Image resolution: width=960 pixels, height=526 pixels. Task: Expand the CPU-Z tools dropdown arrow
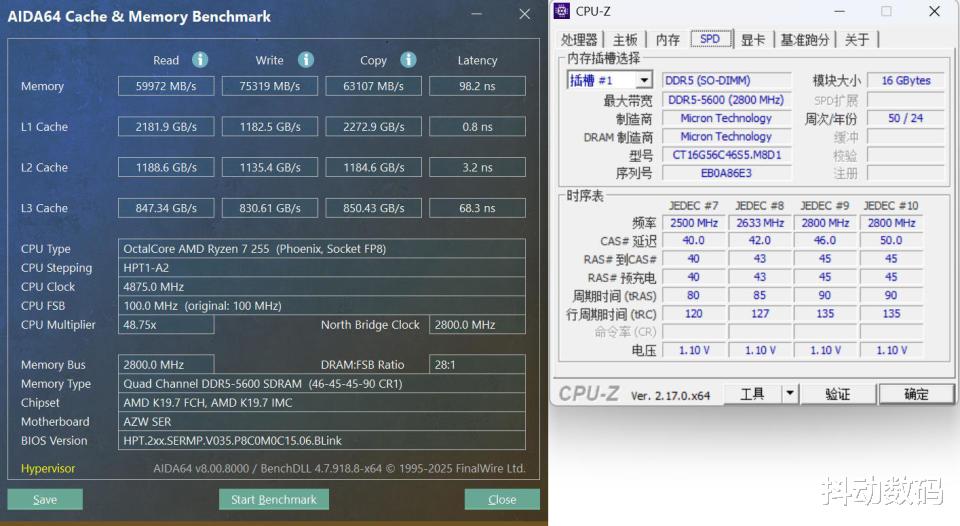[790, 394]
